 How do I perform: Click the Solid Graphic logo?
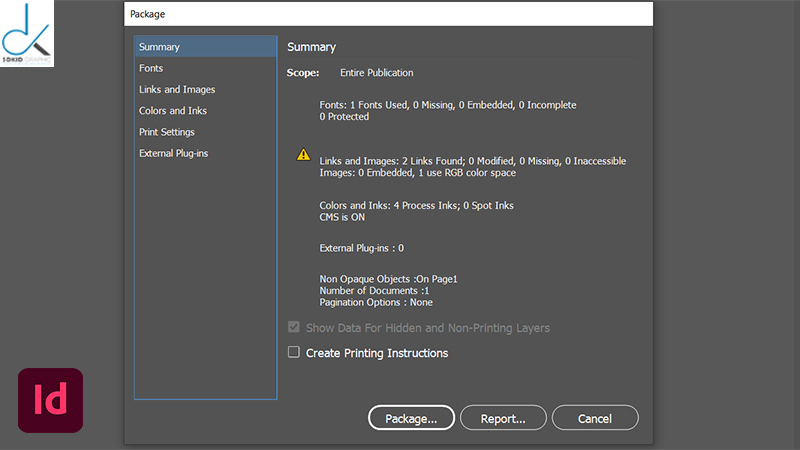coord(27,34)
